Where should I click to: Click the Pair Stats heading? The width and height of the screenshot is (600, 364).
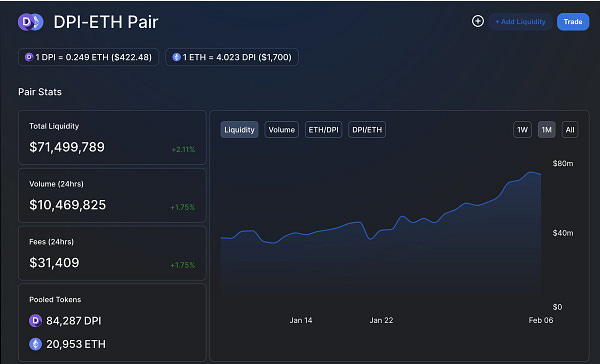coord(40,92)
